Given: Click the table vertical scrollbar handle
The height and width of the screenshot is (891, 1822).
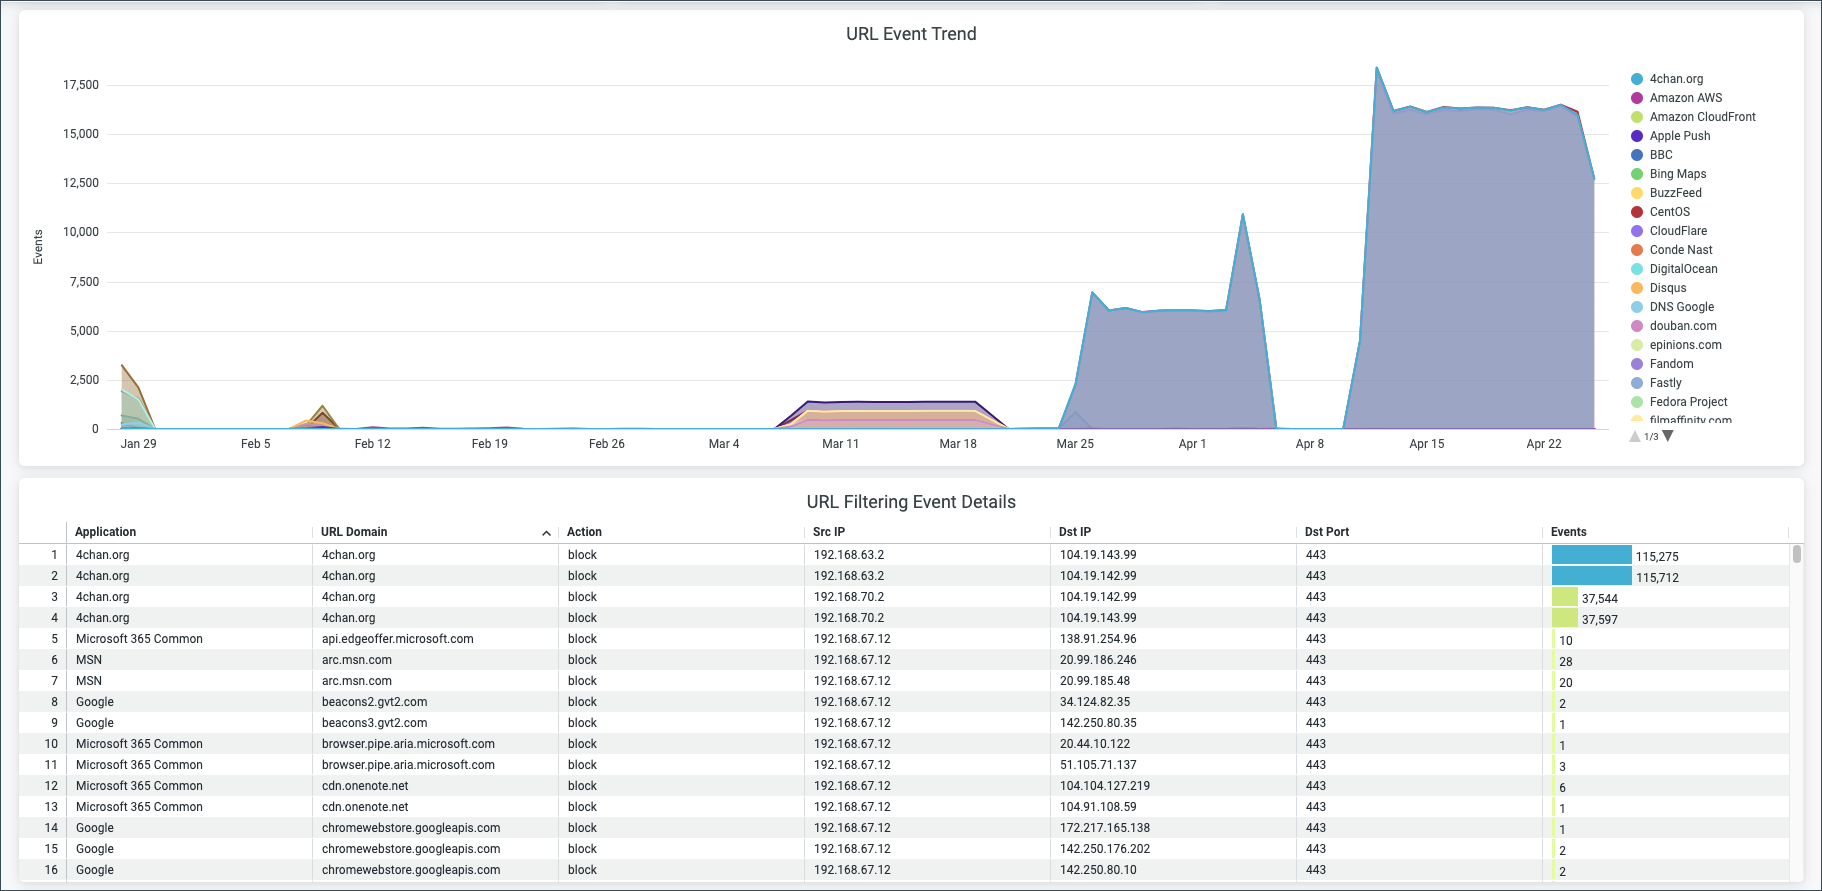Looking at the screenshot, I should (x=1796, y=554).
